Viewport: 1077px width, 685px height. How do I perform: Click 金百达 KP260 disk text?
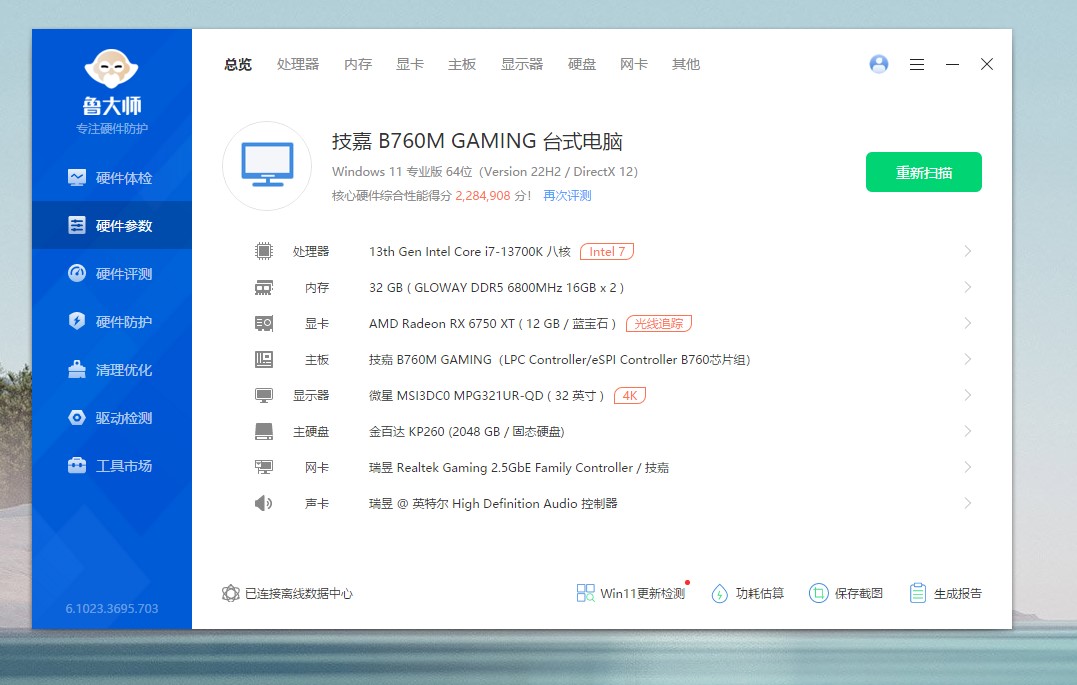coord(466,431)
